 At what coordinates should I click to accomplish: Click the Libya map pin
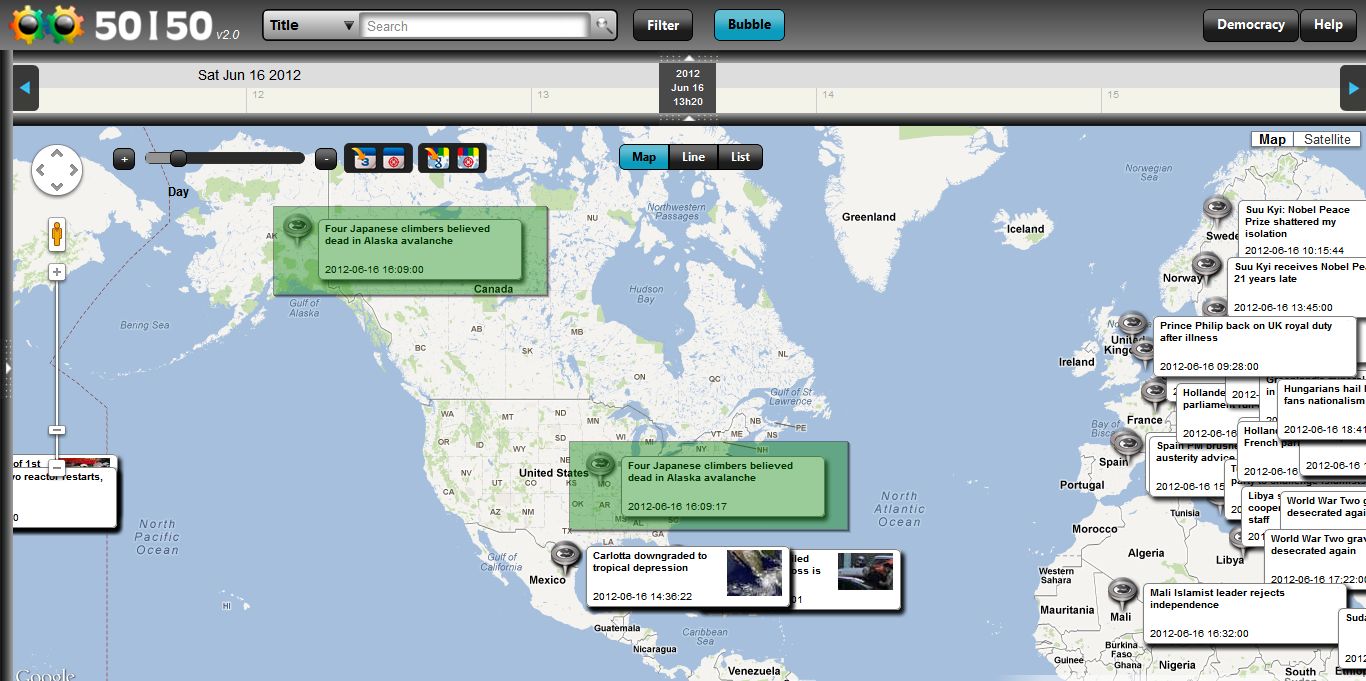[x=1241, y=541]
